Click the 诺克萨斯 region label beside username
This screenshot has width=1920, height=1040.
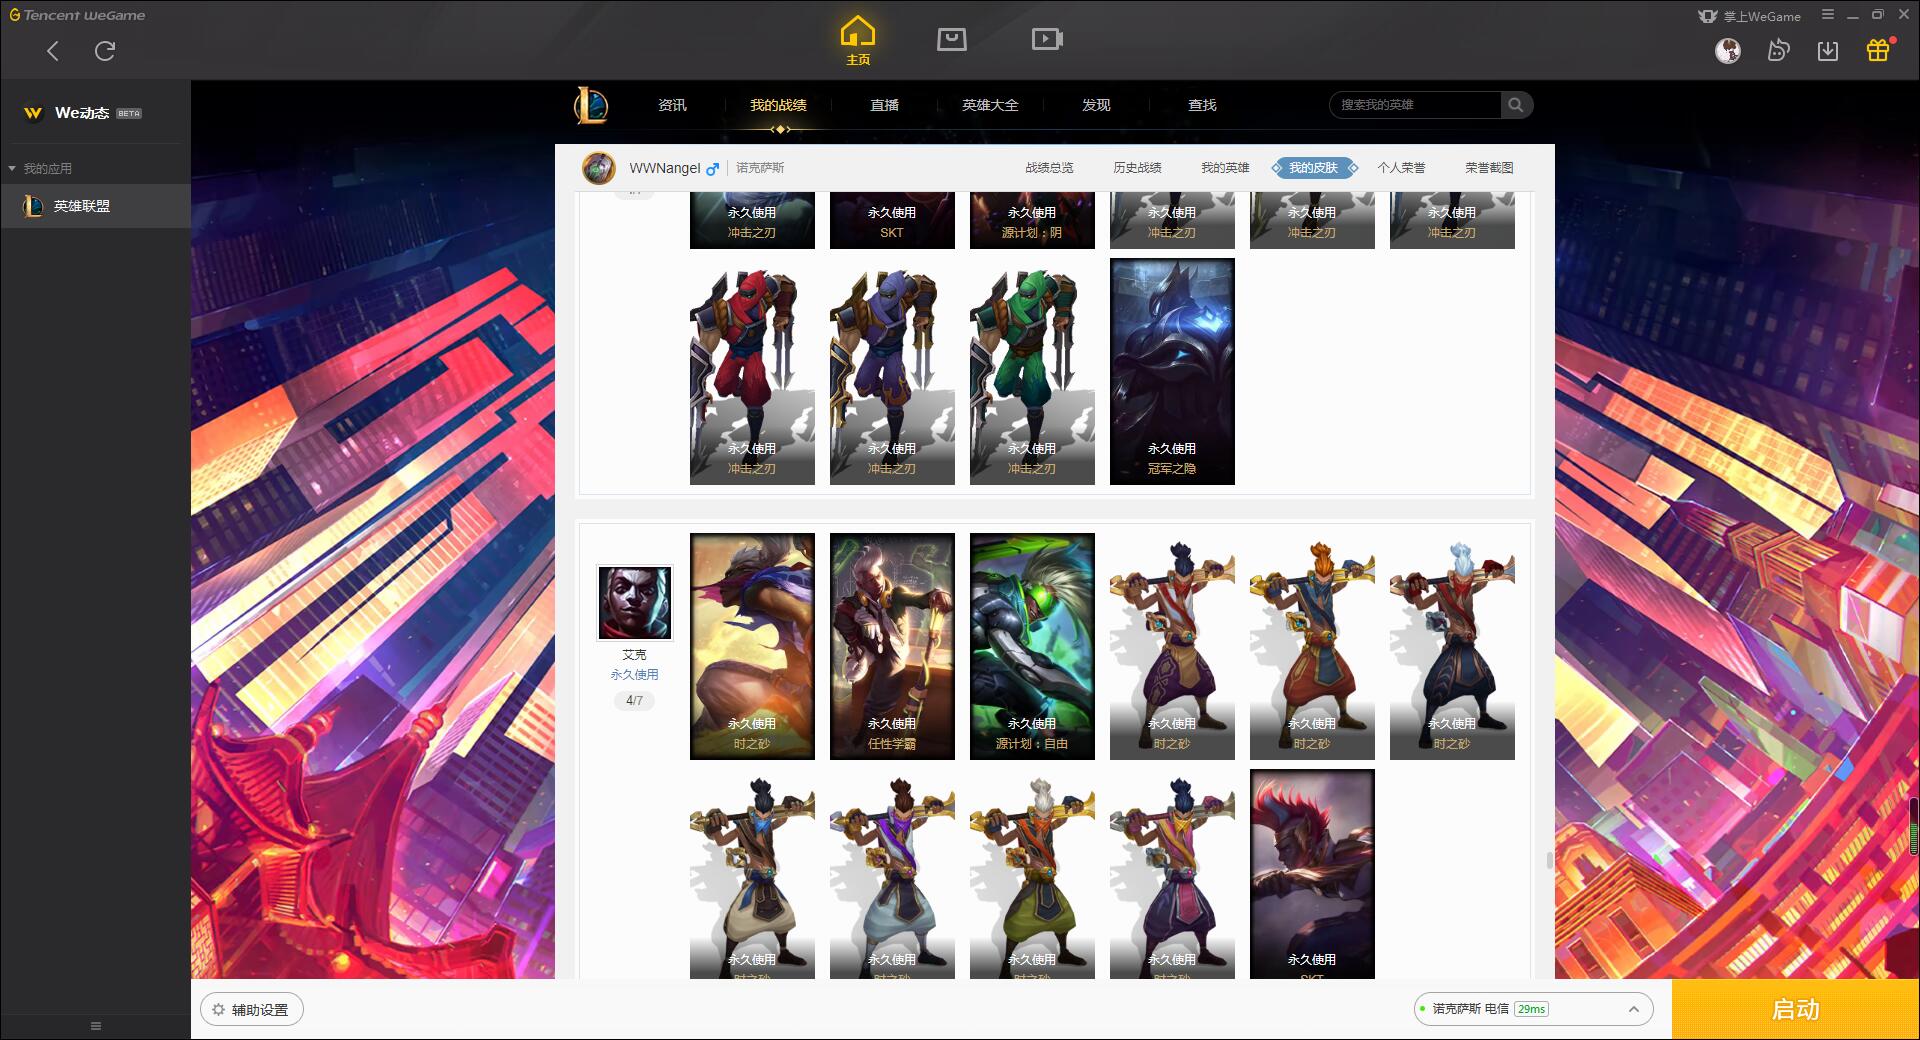(x=760, y=168)
